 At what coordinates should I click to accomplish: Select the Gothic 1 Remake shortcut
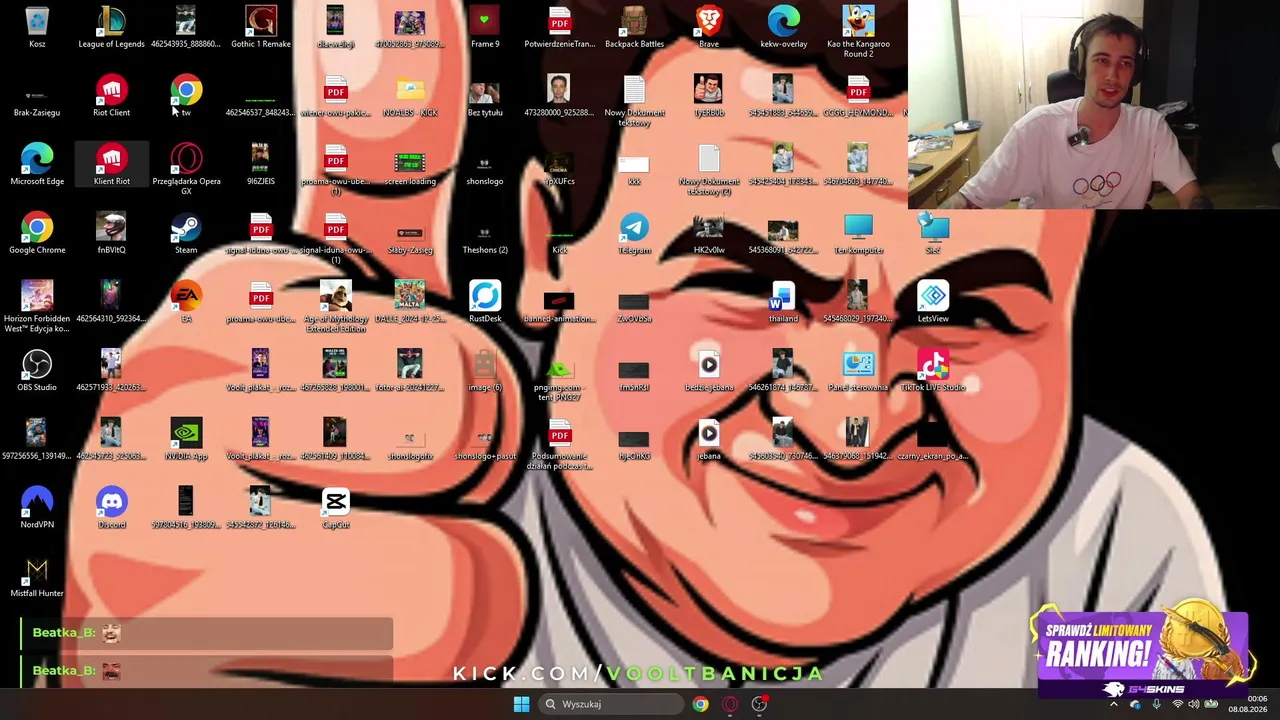tap(260, 27)
